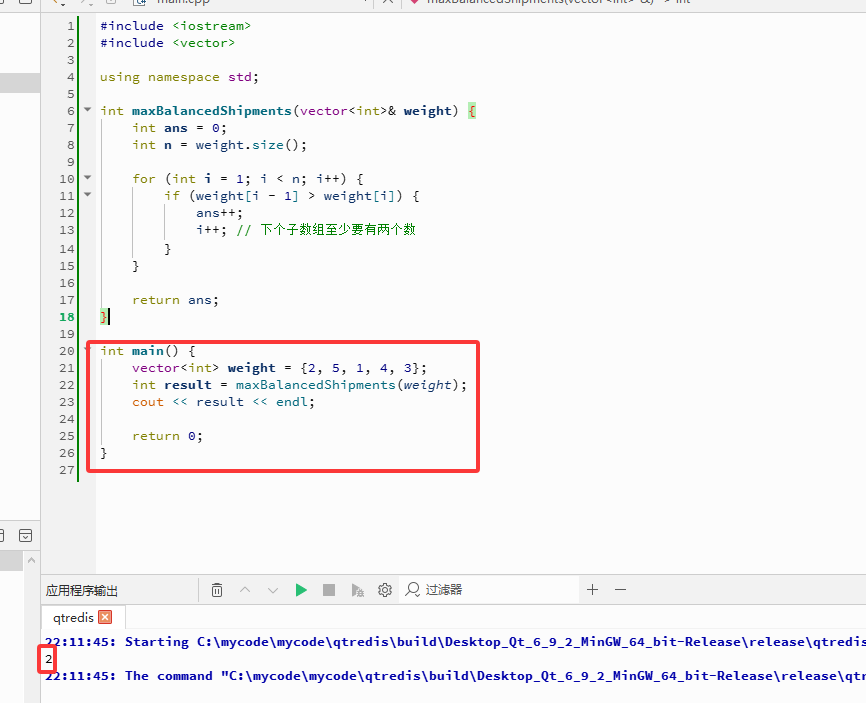Image resolution: width=866 pixels, height=703 pixels.
Task: Collapse the for loop at line 10
Action: click(x=87, y=177)
